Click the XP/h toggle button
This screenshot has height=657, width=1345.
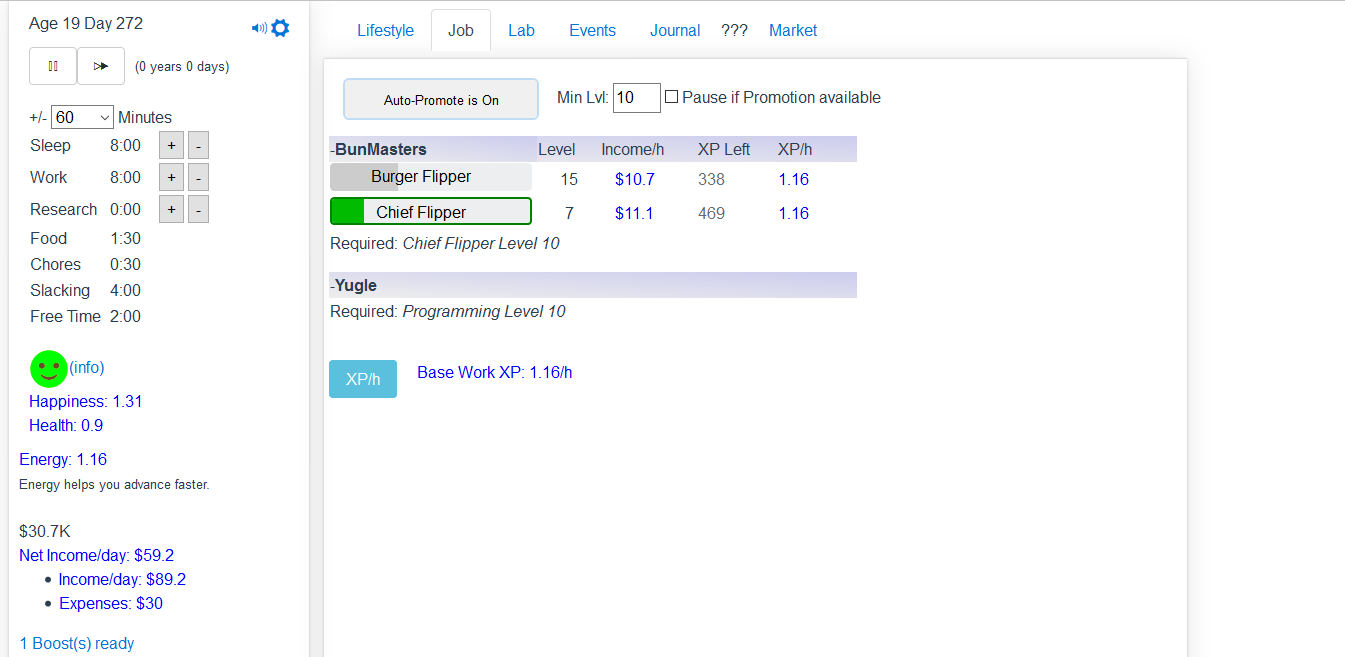coord(363,379)
